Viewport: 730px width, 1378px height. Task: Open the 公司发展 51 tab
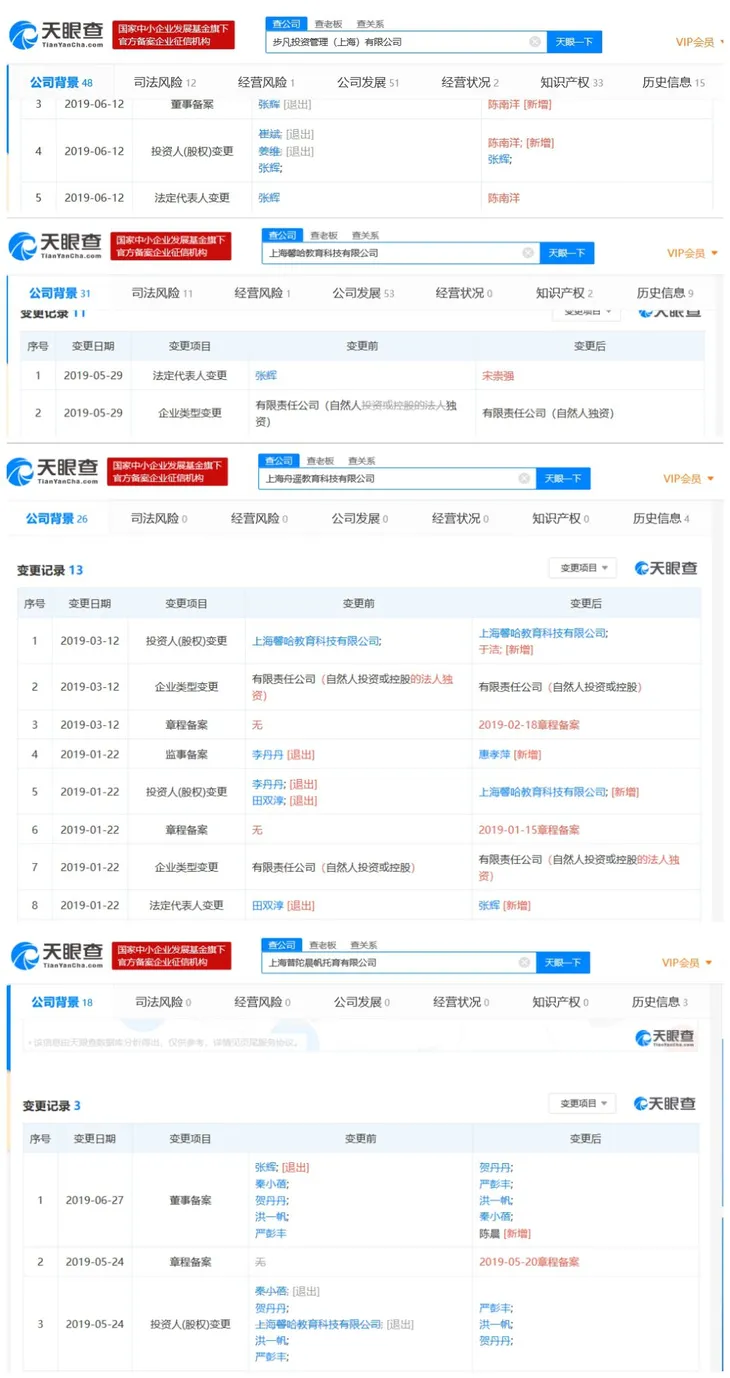(x=368, y=82)
